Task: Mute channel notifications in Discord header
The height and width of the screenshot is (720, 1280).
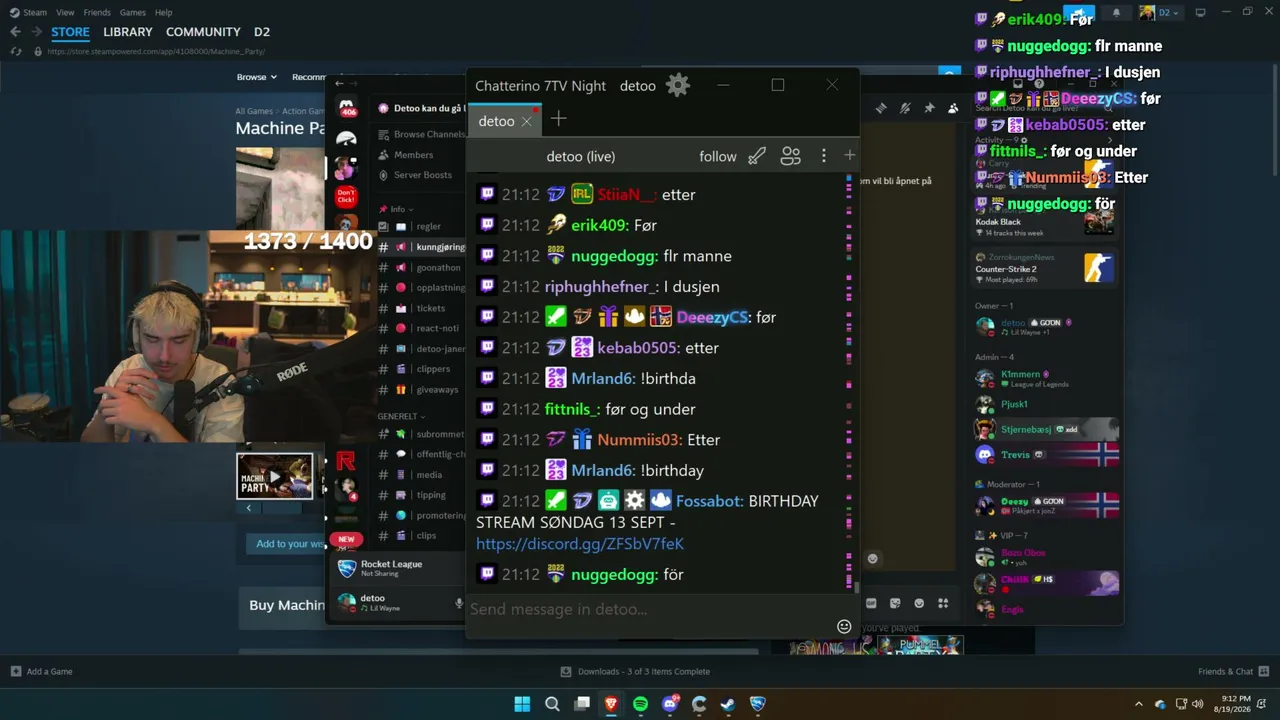Action: (905, 108)
